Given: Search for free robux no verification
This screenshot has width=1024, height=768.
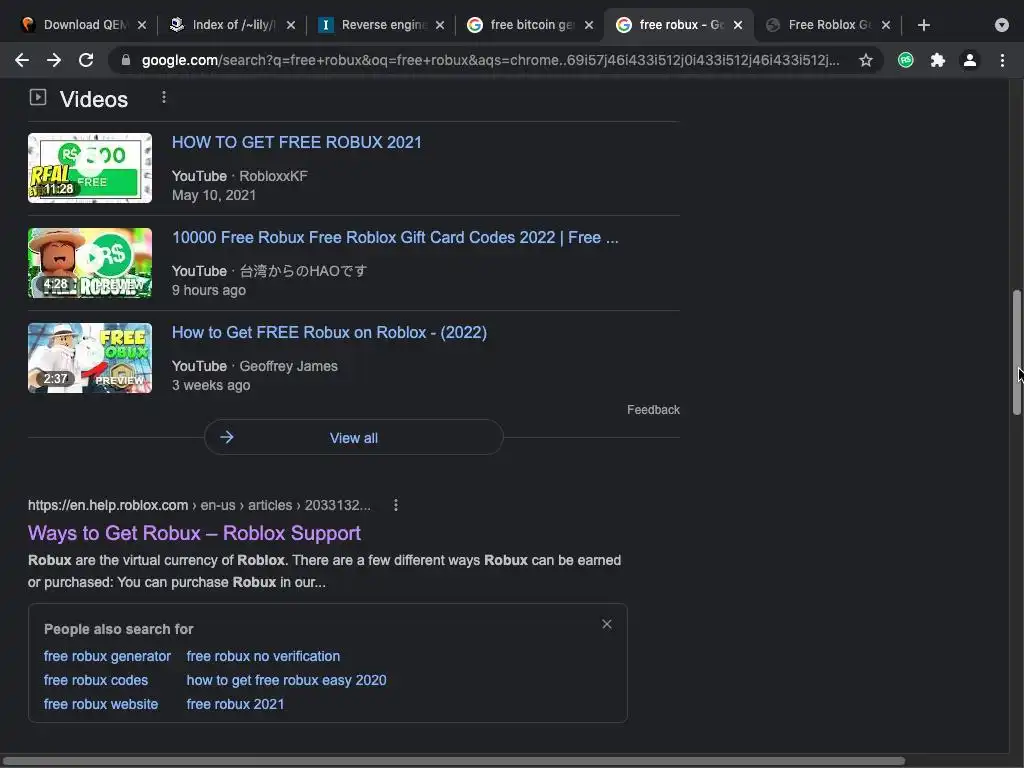Looking at the screenshot, I should coord(263,656).
